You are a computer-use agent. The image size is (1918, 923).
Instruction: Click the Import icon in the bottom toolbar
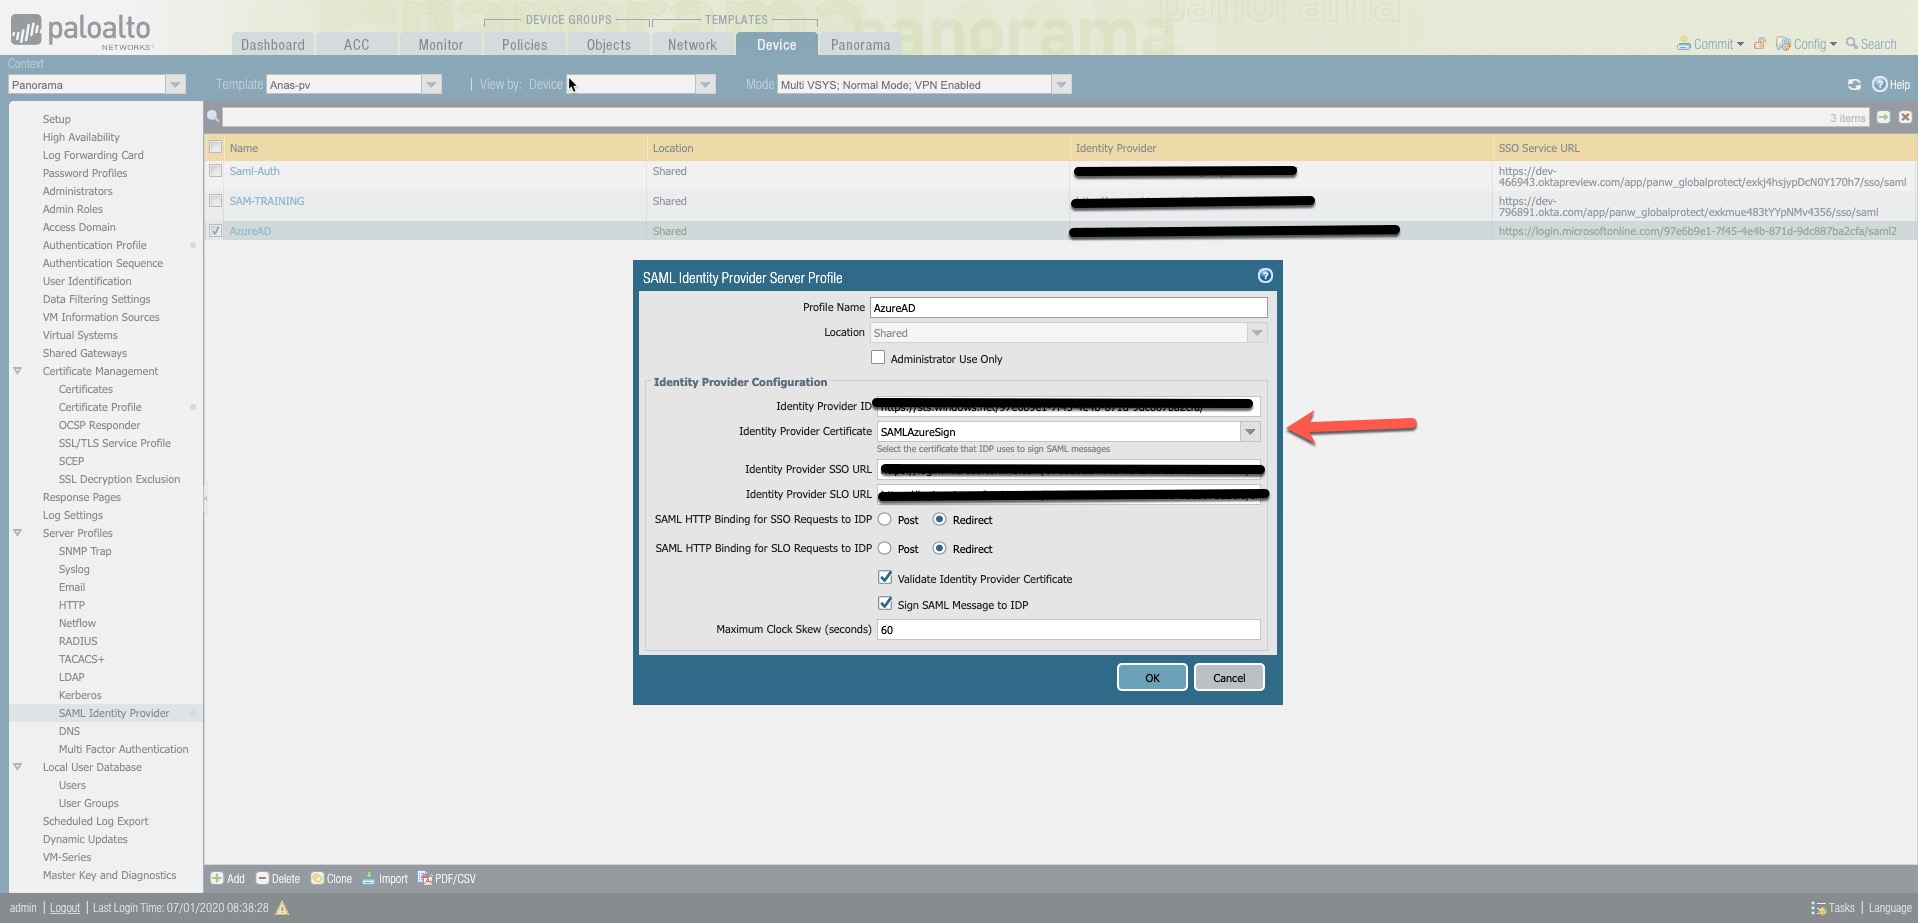pyautogui.click(x=369, y=879)
